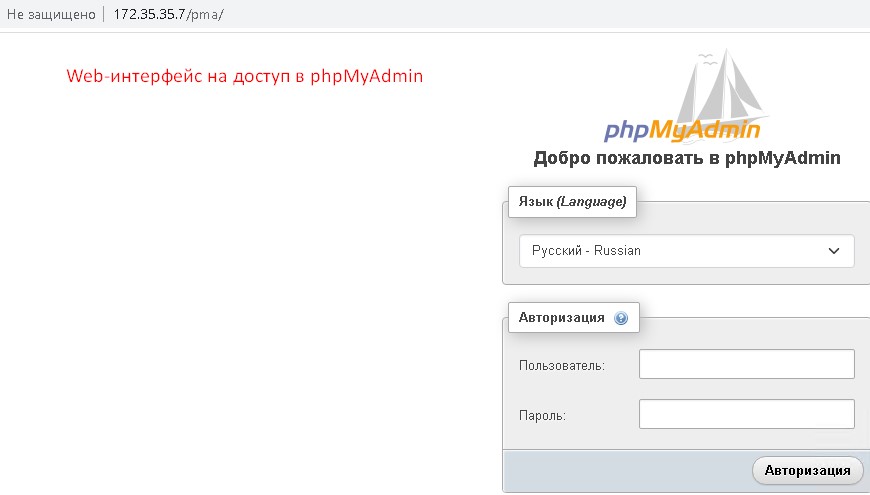This screenshot has width=870, height=495.
Task: Click the orange and blue phpMyAdmin logo text
Action: click(681, 130)
